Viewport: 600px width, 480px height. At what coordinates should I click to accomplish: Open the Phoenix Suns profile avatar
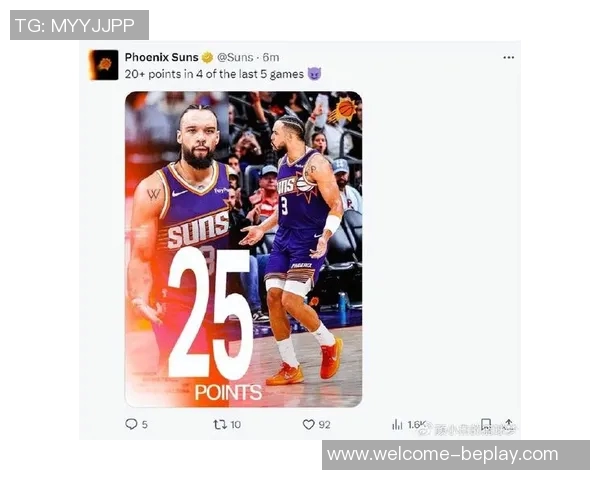(103, 65)
